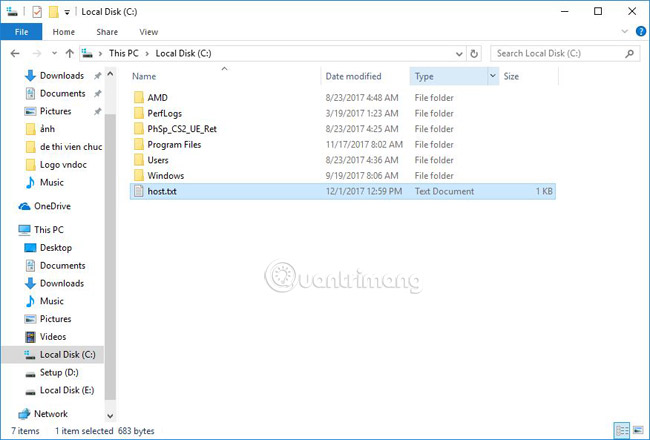Open the recent locations dropdown
This screenshot has height=440, width=650.
coord(54,53)
